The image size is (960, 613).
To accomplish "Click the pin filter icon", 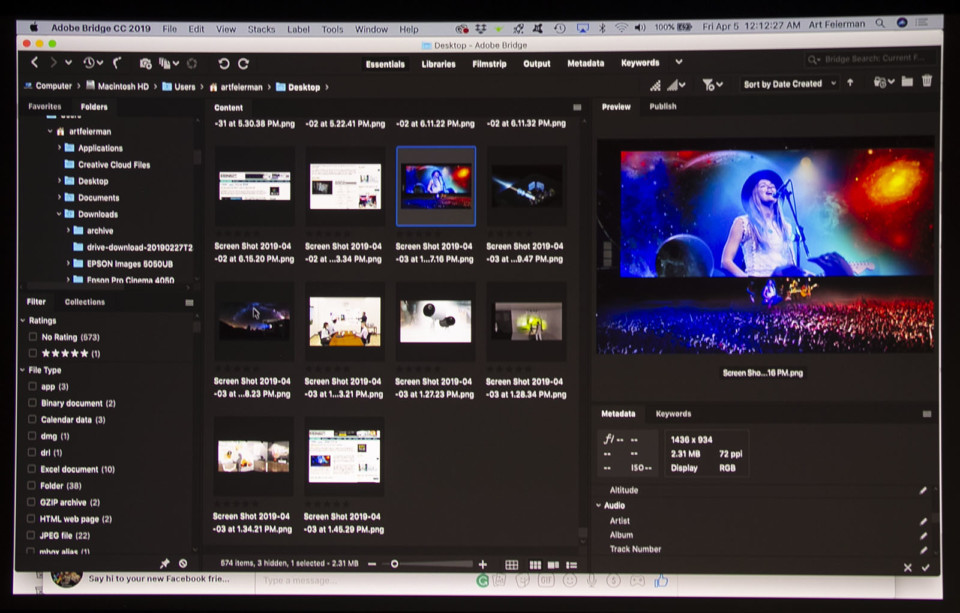I will click(164, 563).
